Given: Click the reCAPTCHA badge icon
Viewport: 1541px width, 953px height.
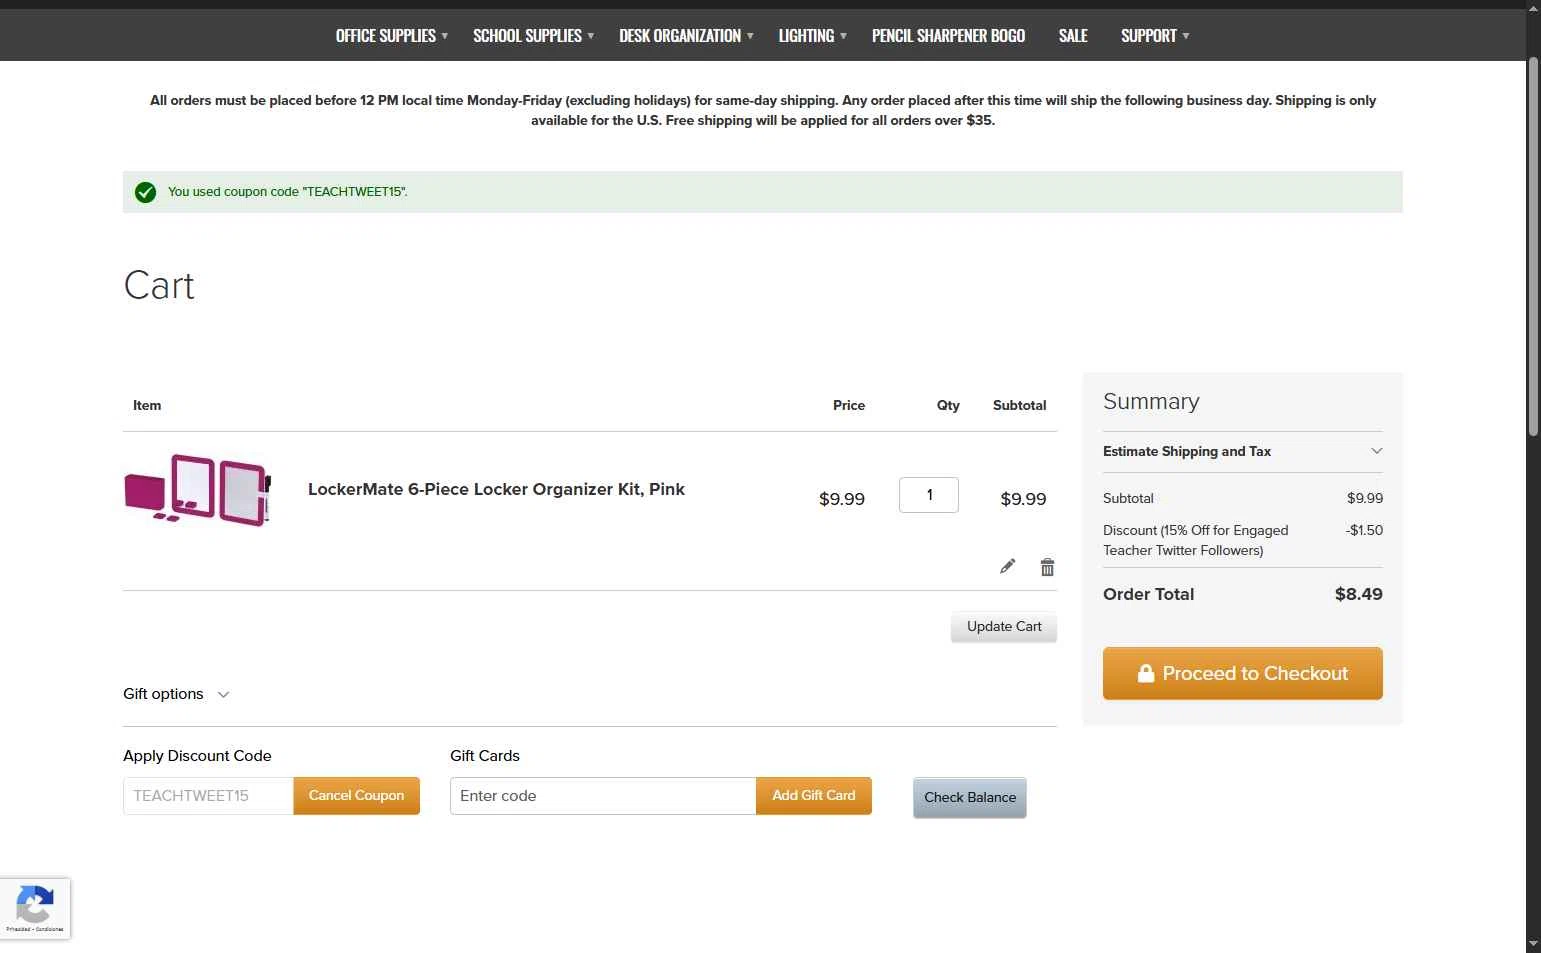Looking at the screenshot, I should [x=35, y=908].
